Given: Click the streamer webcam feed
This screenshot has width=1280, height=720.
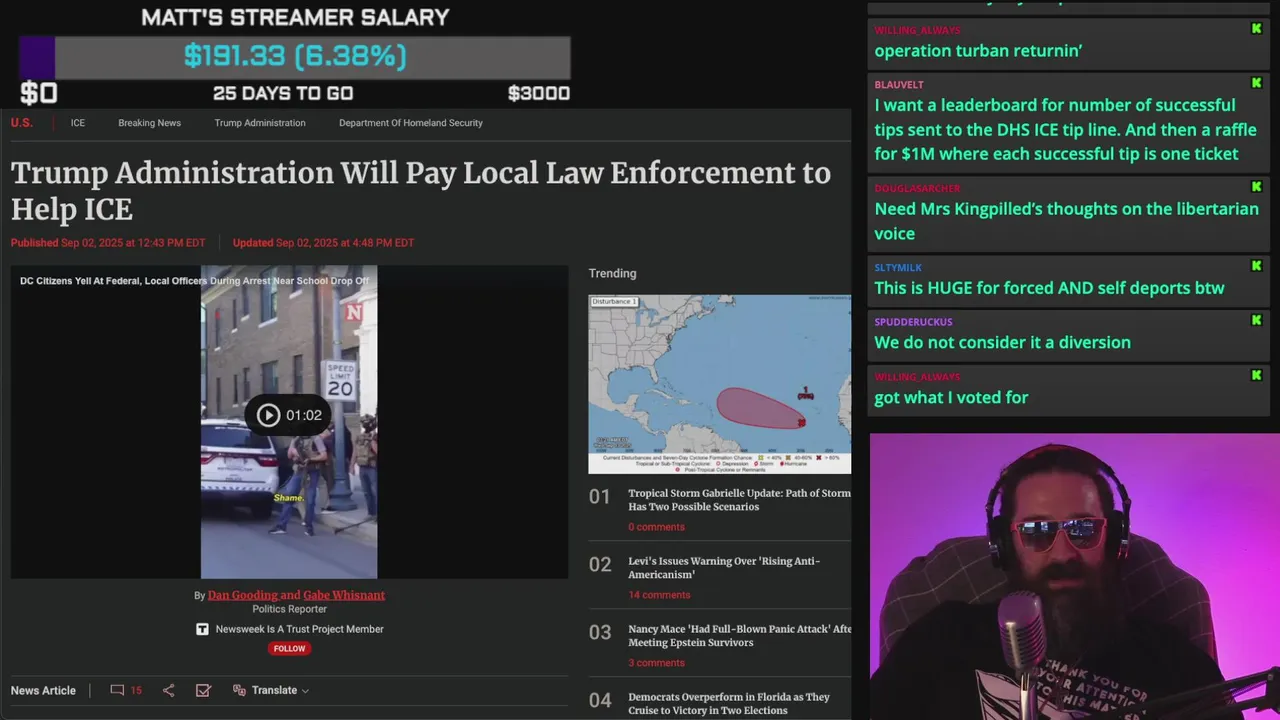Looking at the screenshot, I should click(x=1074, y=576).
